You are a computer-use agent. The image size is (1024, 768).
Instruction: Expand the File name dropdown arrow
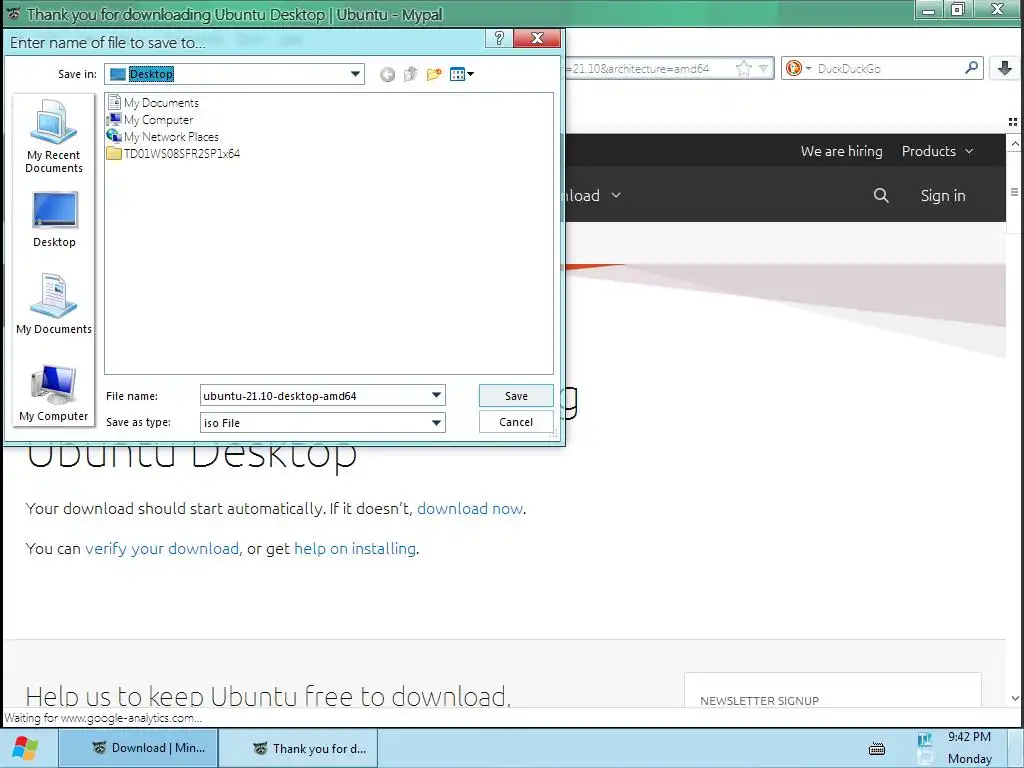pyautogui.click(x=436, y=395)
